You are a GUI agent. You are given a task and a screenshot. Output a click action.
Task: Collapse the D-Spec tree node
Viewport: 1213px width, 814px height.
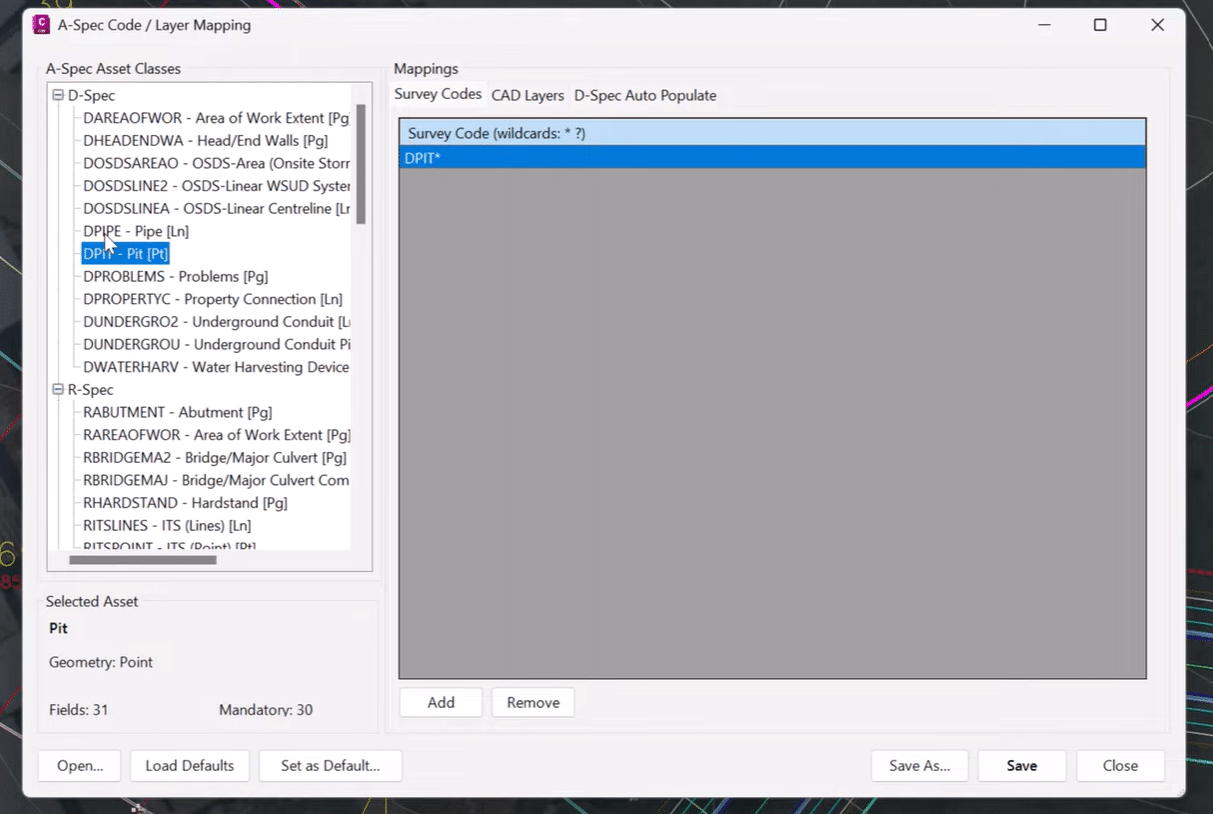[x=58, y=96]
